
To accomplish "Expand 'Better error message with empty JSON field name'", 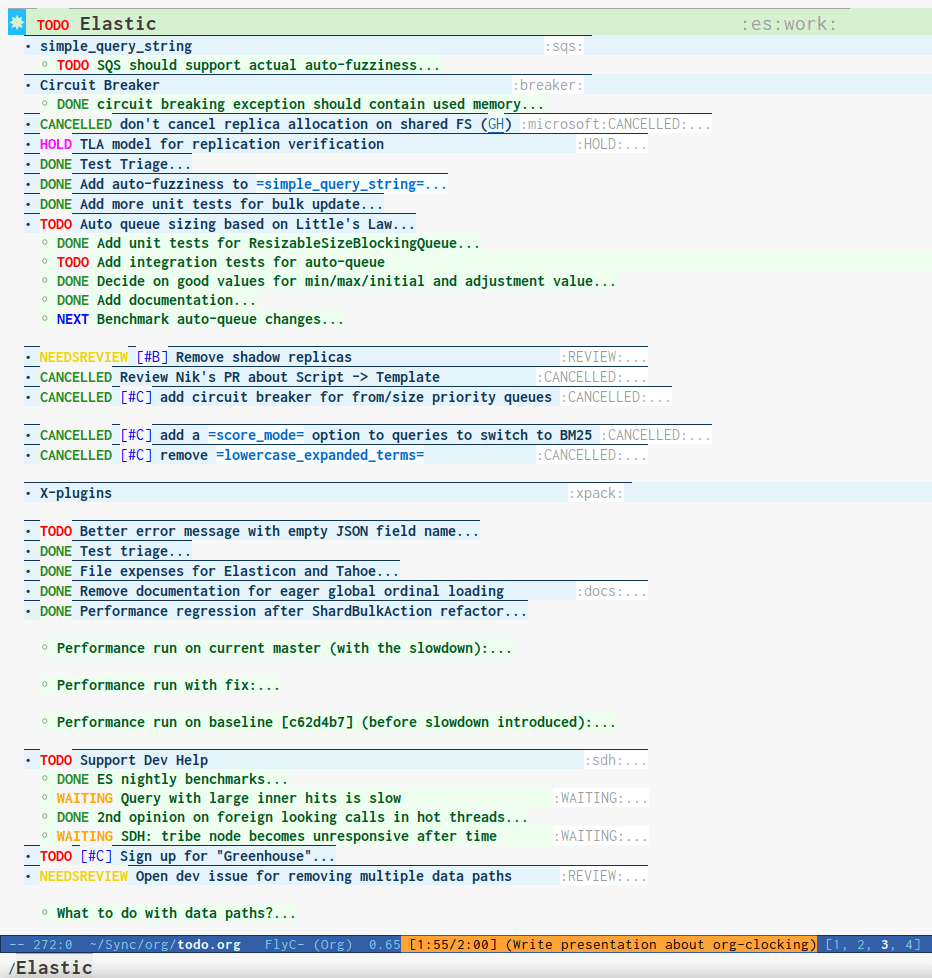I will point(279,531).
